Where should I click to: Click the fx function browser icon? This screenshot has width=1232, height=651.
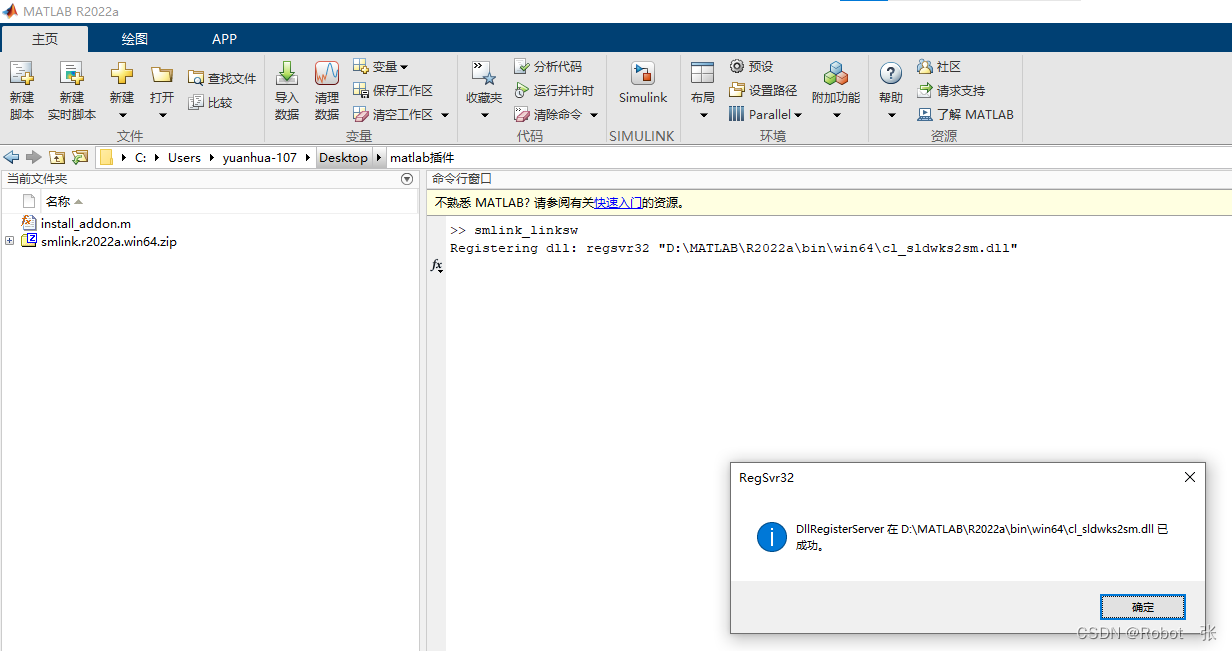pos(436,266)
